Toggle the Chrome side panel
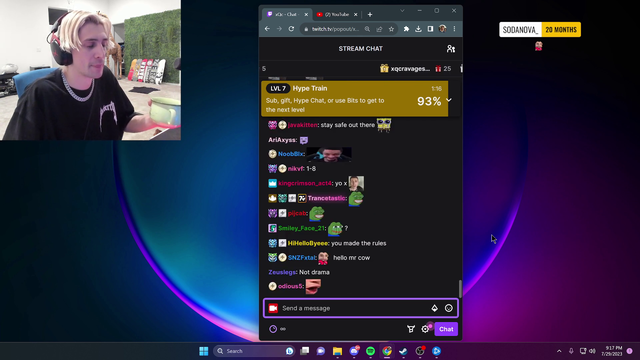 pyautogui.click(x=430, y=29)
